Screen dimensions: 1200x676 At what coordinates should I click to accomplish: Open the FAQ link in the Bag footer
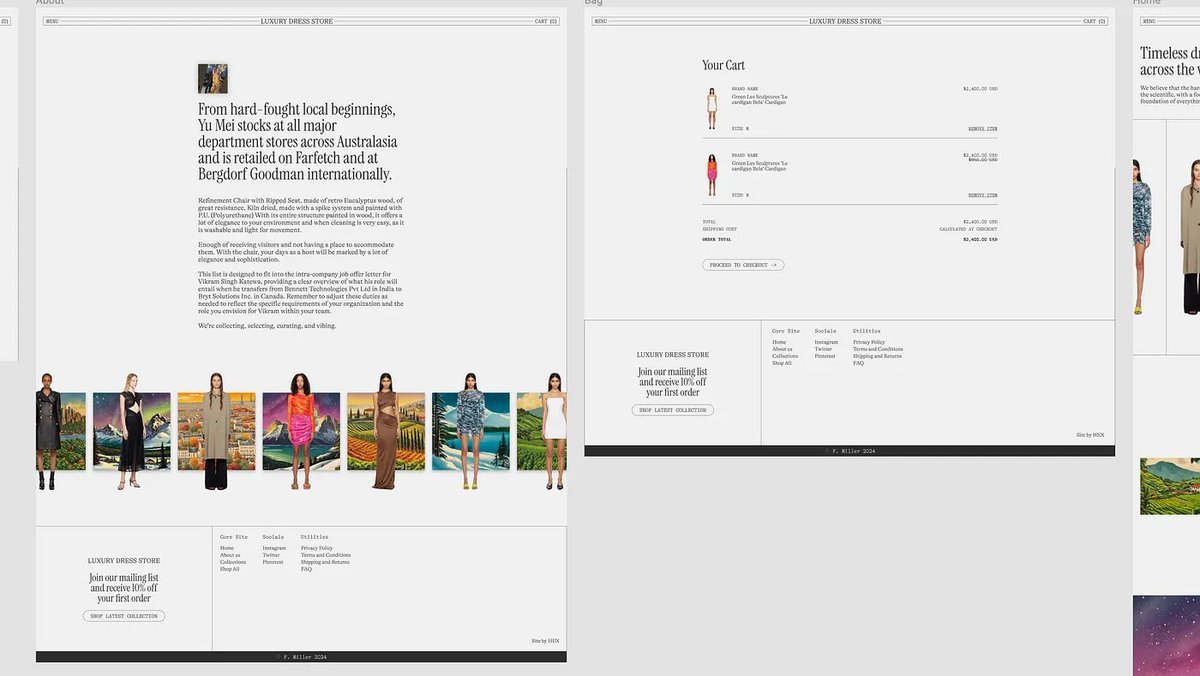point(858,363)
